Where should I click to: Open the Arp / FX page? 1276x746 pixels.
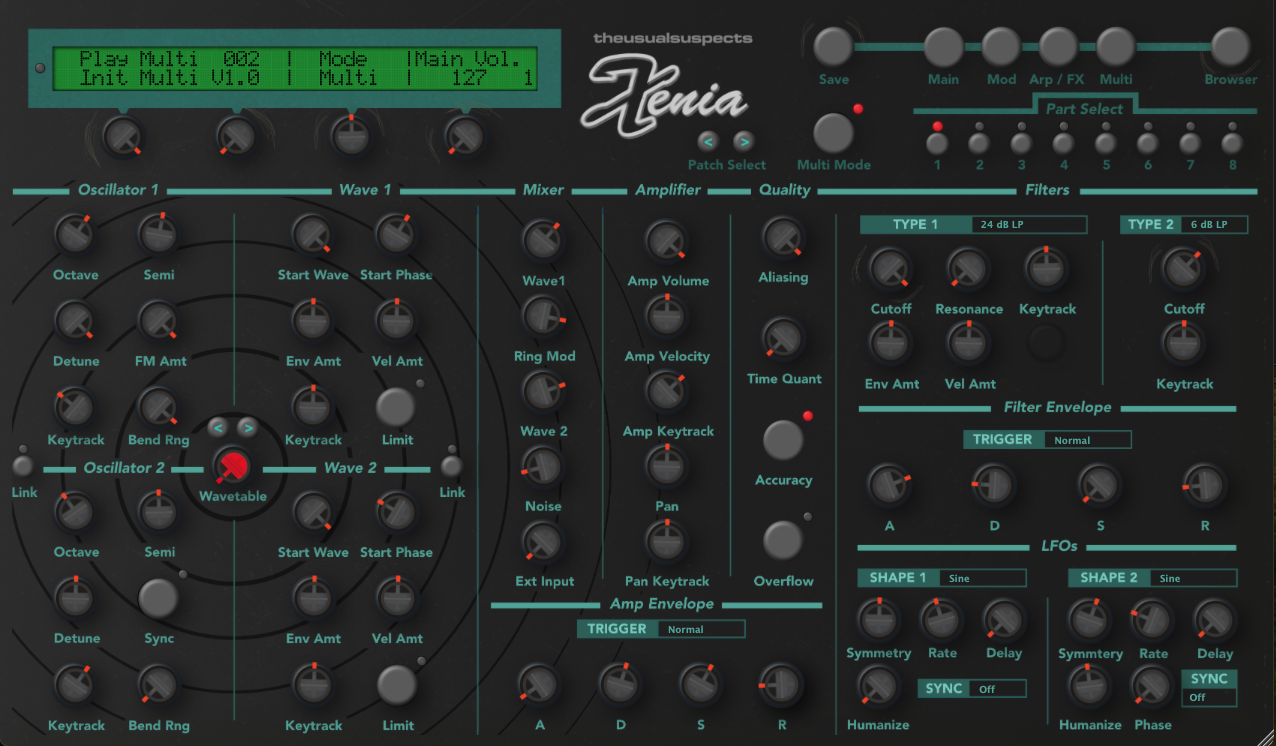1058,46
